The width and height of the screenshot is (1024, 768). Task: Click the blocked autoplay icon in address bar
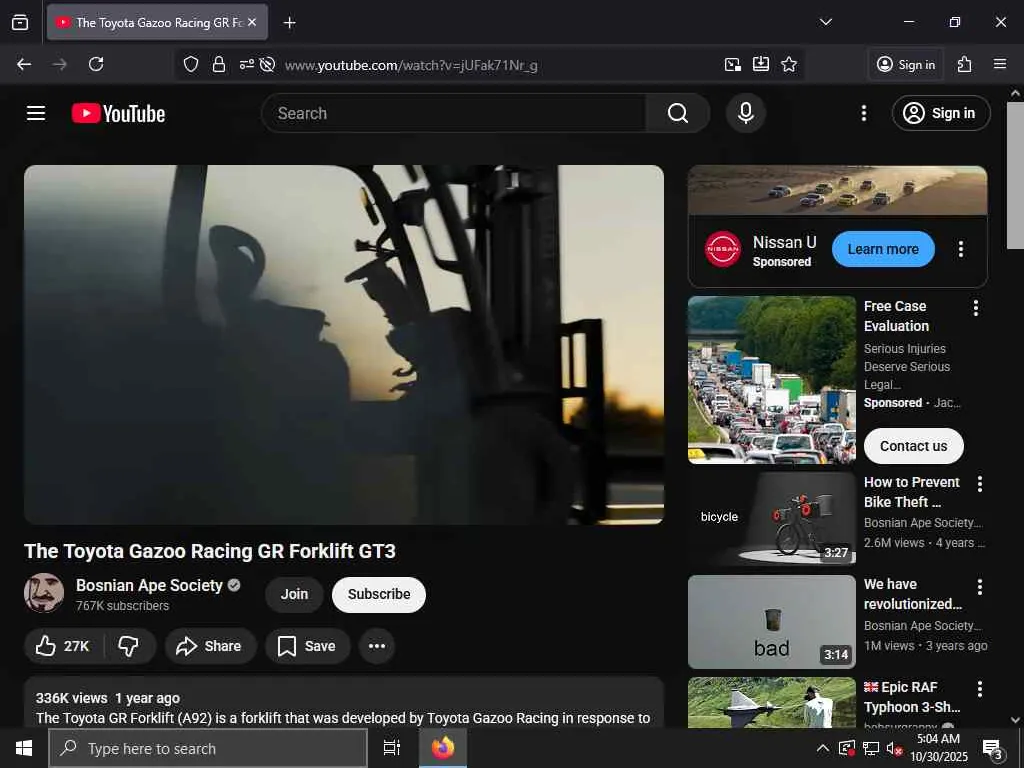pyautogui.click(x=267, y=64)
